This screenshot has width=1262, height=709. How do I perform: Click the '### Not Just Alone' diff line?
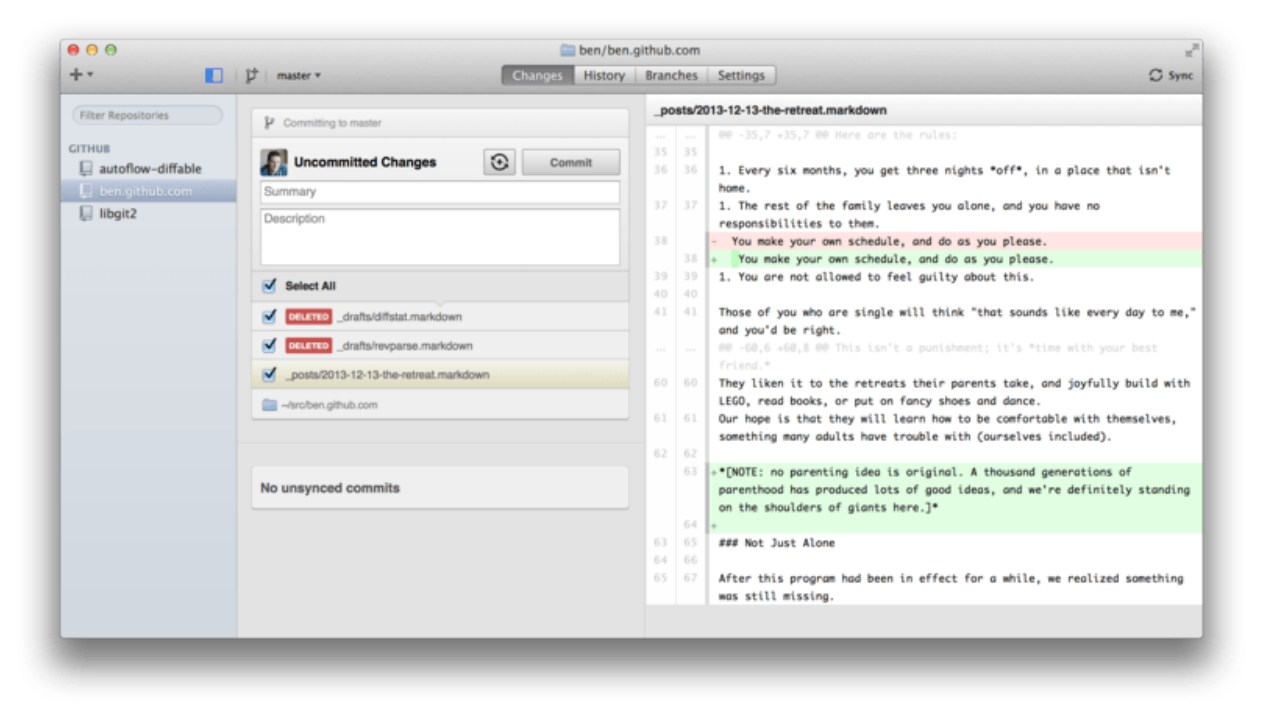coord(776,543)
